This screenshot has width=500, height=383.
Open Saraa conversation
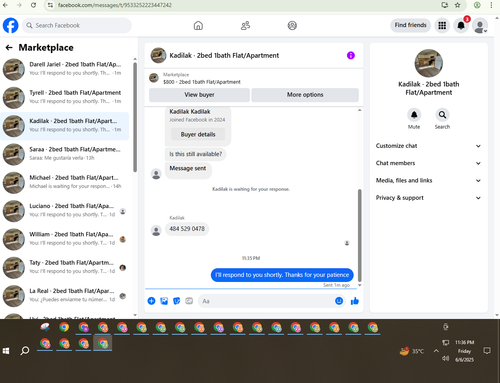pyautogui.click(x=65, y=154)
